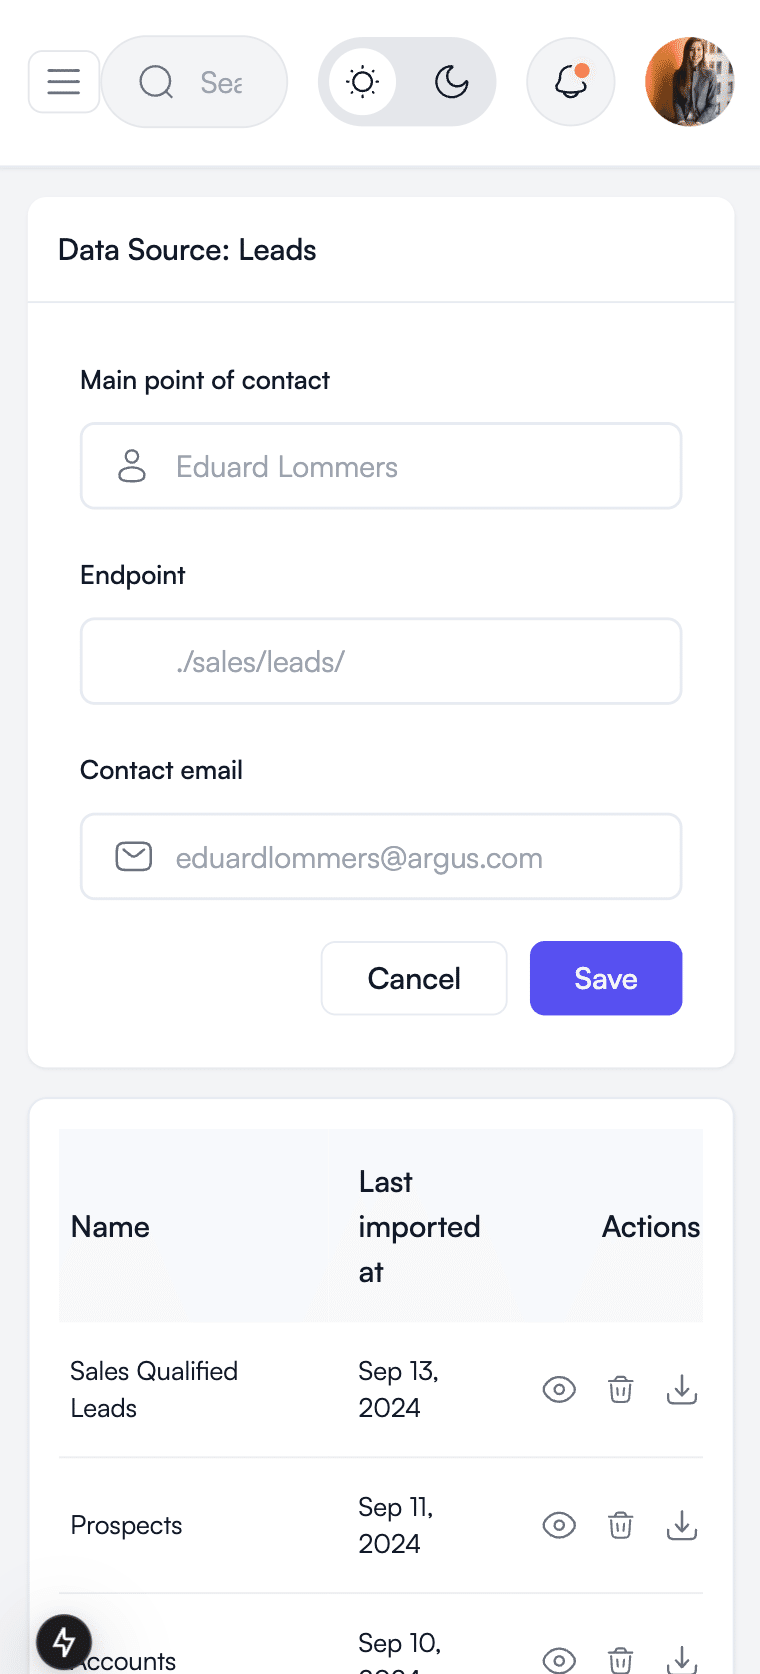Open the hamburger sidebar menu
The width and height of the screenshot is (760, 1674).
coord(64,82)
